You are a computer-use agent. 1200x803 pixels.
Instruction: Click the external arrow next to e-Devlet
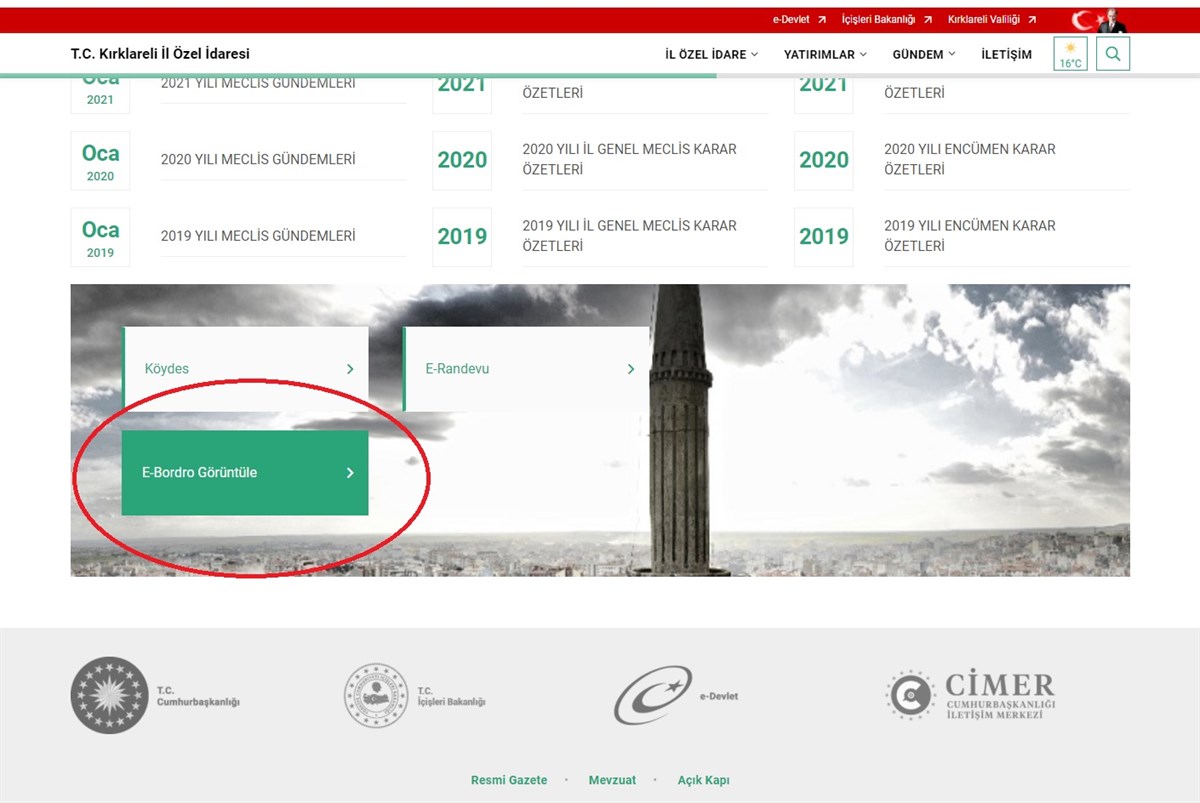coord(822,20)
